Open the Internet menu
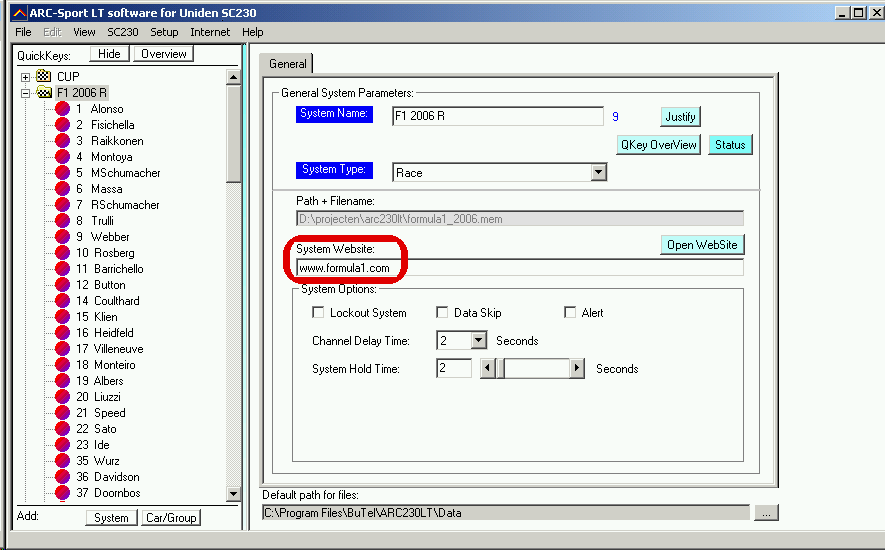Screen dimensions: 885x550 (210, 32)
